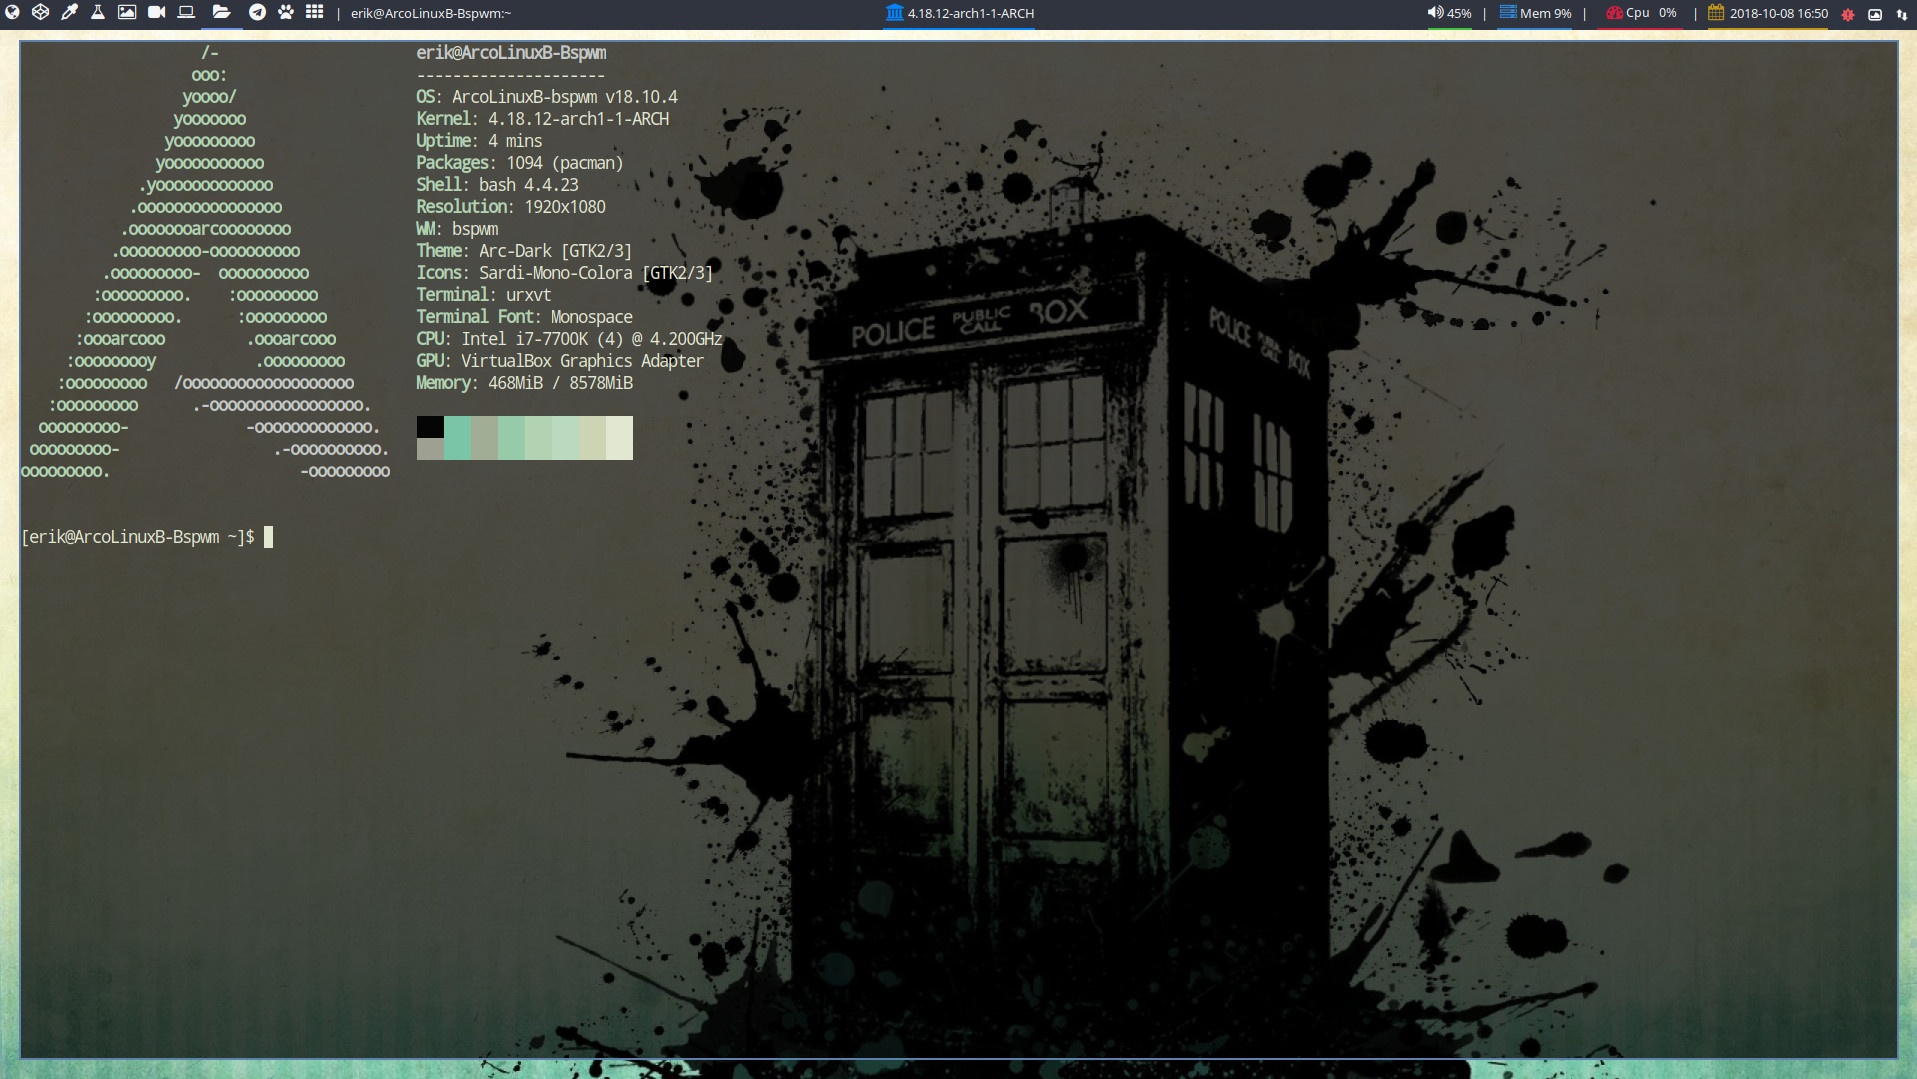1917x1079 pixels.
Task: Select the Telegram paper plane workspace icon
Action: 257,13
